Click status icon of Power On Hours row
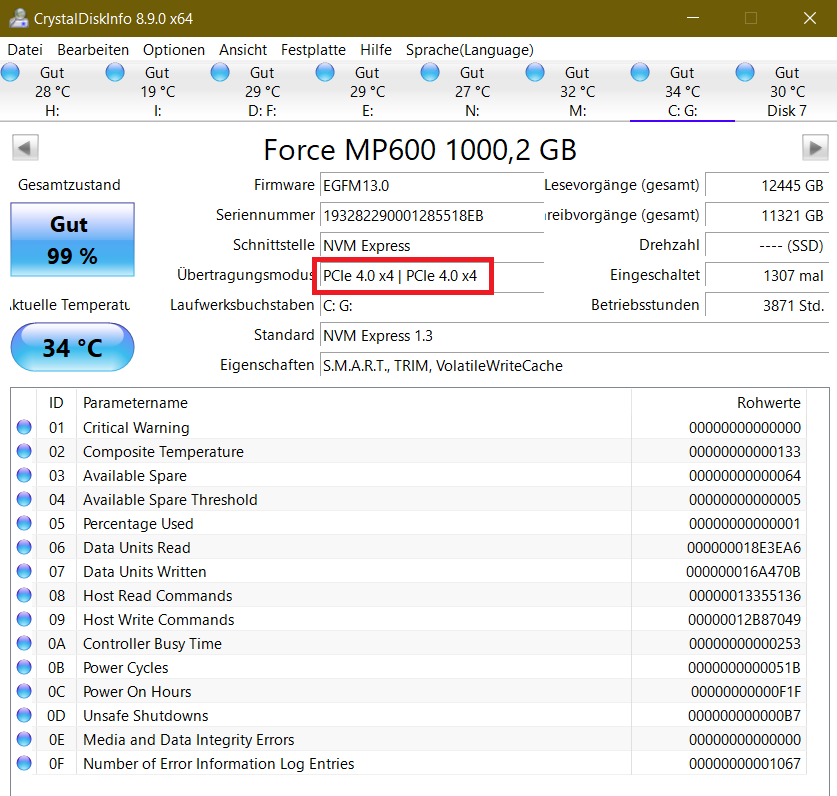This screenshot has width=837, height=796. point(24,691)
